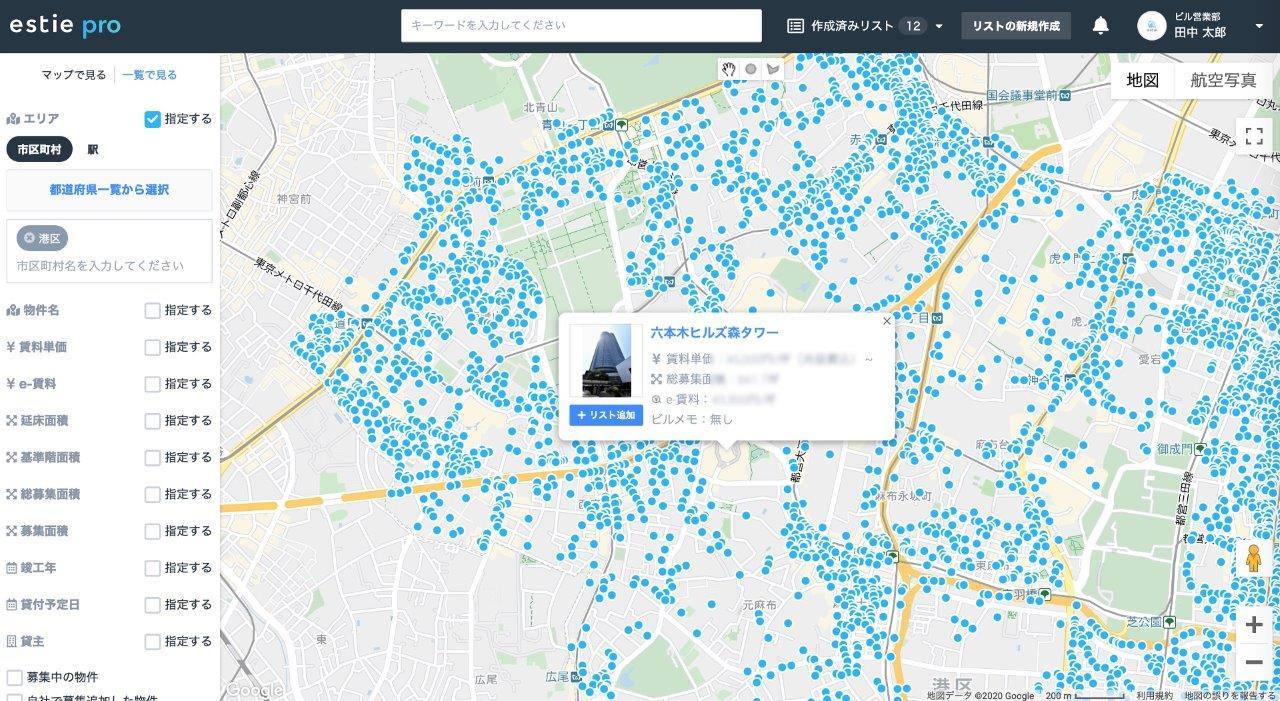Image resolution: width=1280 pixels, height=701 pixels.
Task: Open the notifications bell
Action: pyautogui.click(x=1101, y=26)
